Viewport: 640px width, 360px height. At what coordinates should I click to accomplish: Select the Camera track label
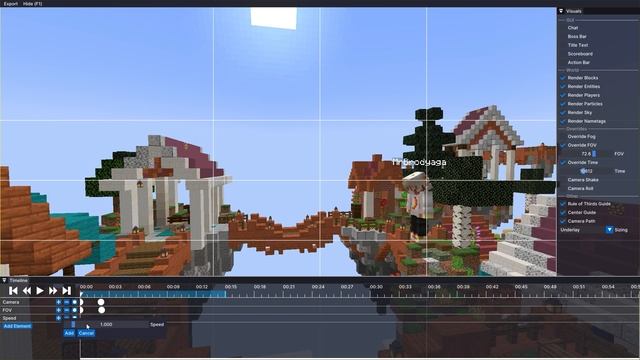click(x=11, y=302)
